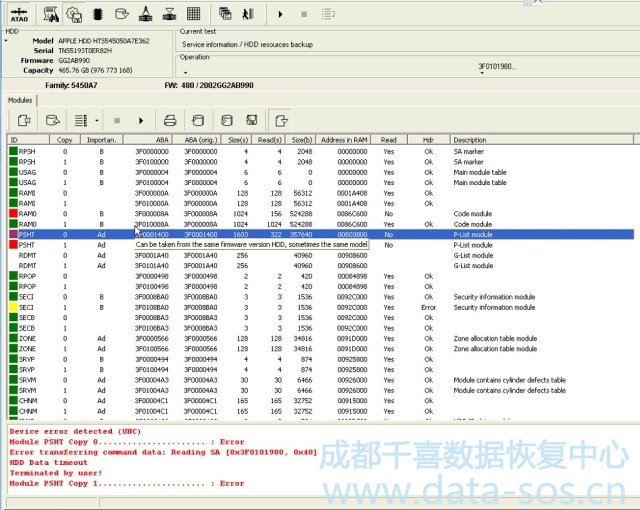640x510 pixels.
Task: Select ABA cell 3F0100566 in ZONE row
Action: pos(152,349)
